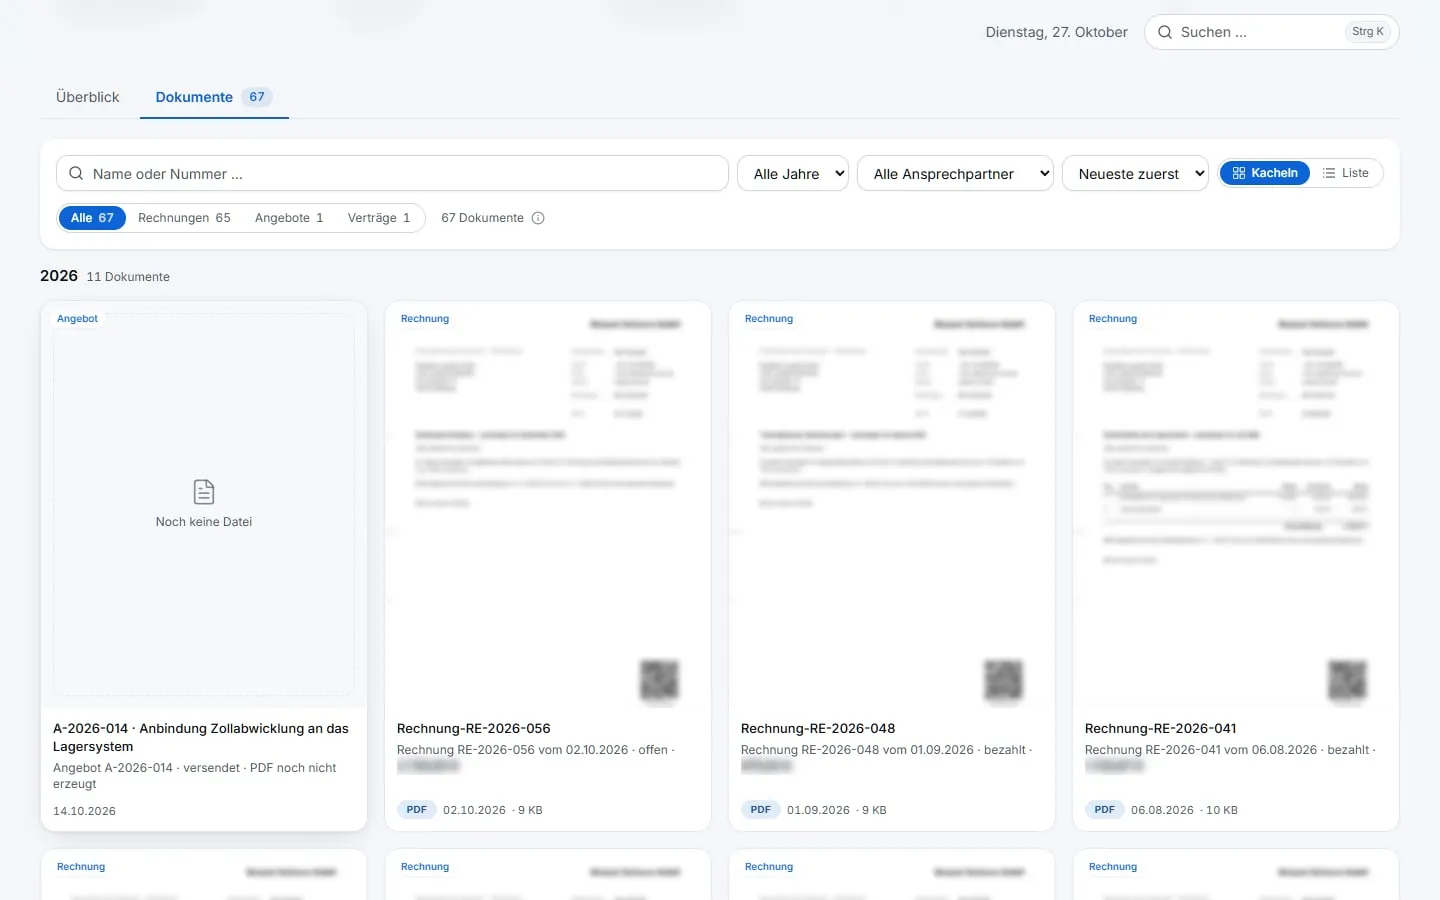Click the Strg K shortcut badge
This screenshot has height=900, width=1440.
point(1368,32)
